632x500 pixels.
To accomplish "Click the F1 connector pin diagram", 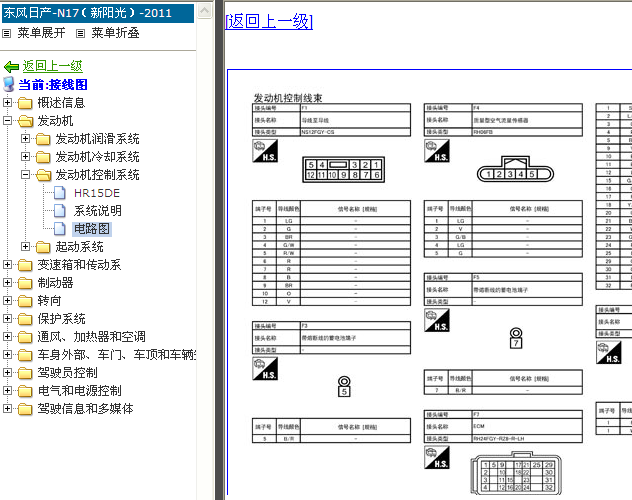I will [343, 170].
